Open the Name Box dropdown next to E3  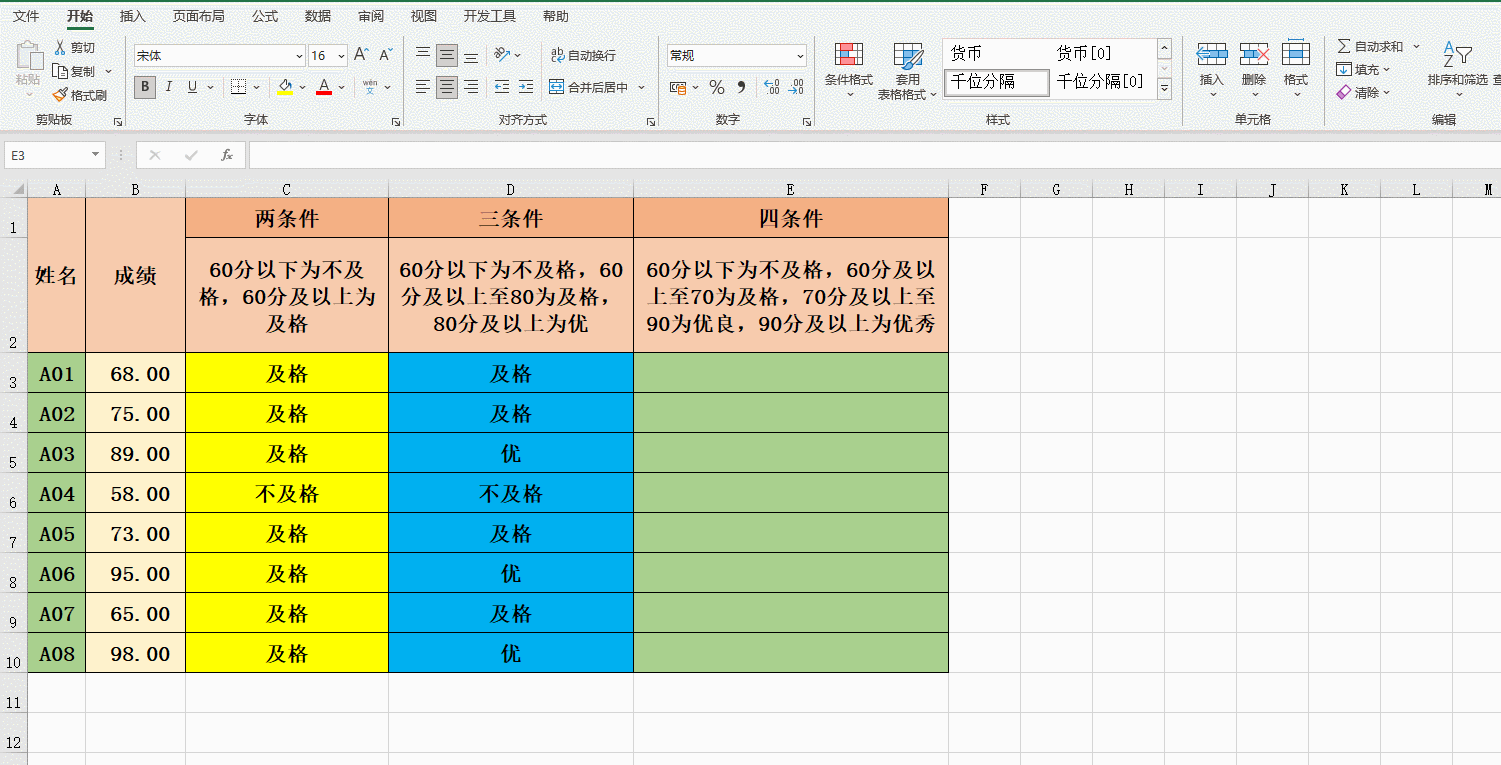(96, 155)
